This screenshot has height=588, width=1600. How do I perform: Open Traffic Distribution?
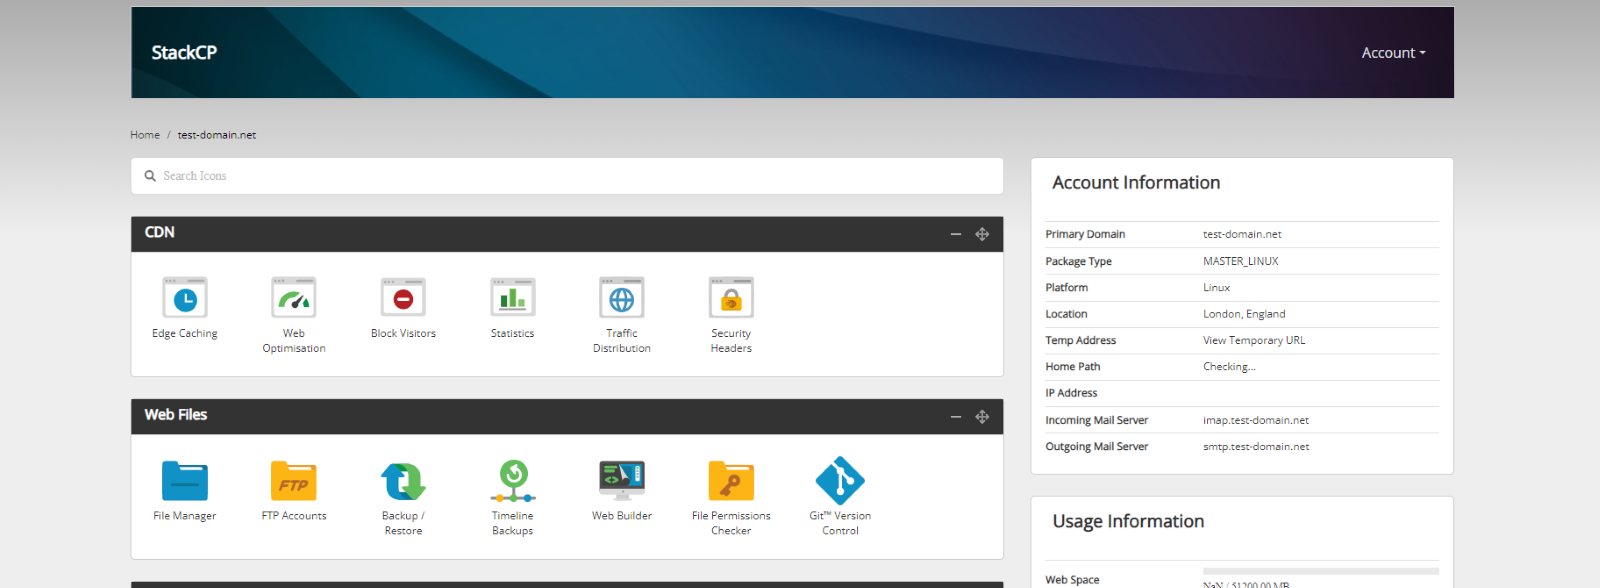point(621,298)
